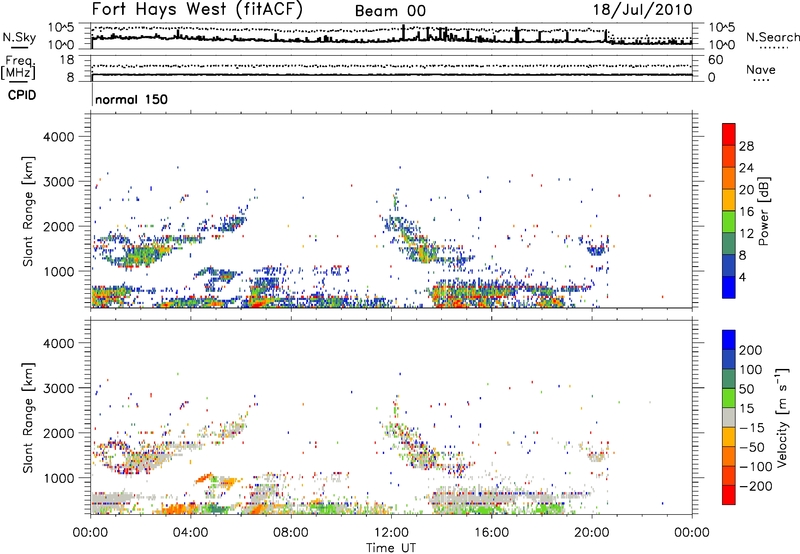Click the '20:00' time axis label

(x=592, y=533)
